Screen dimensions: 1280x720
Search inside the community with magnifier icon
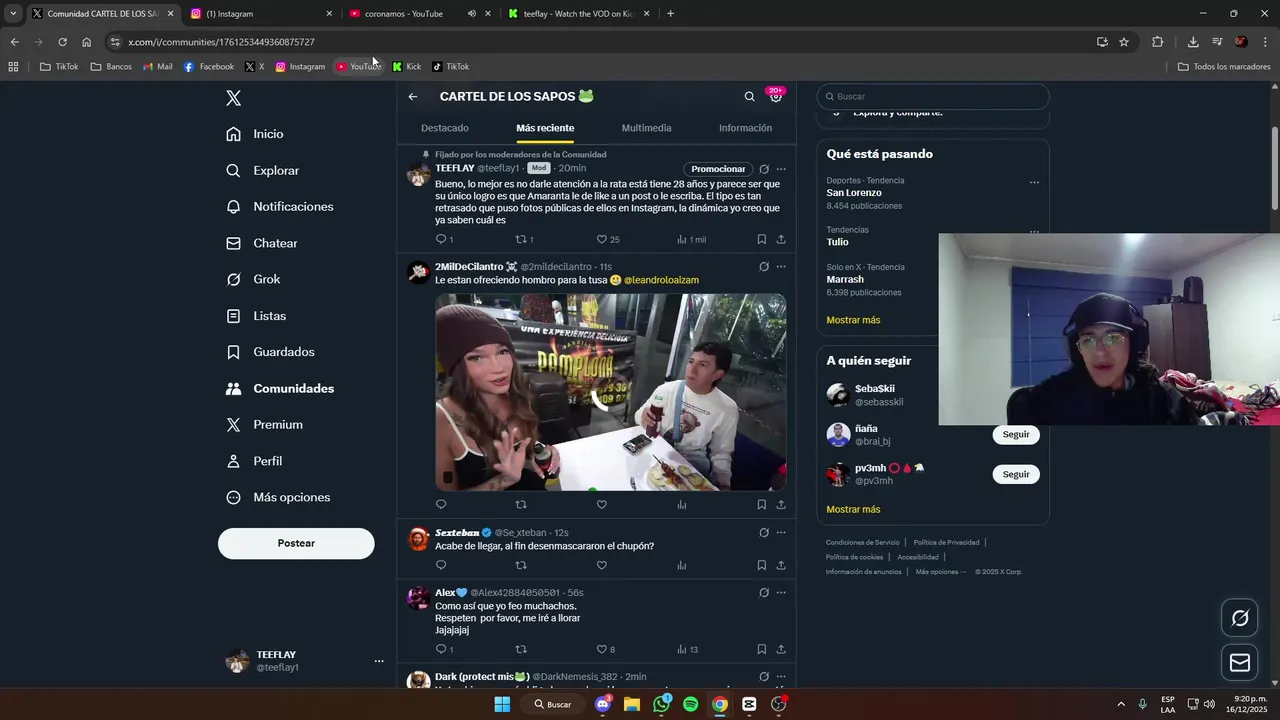coord(749,97)
